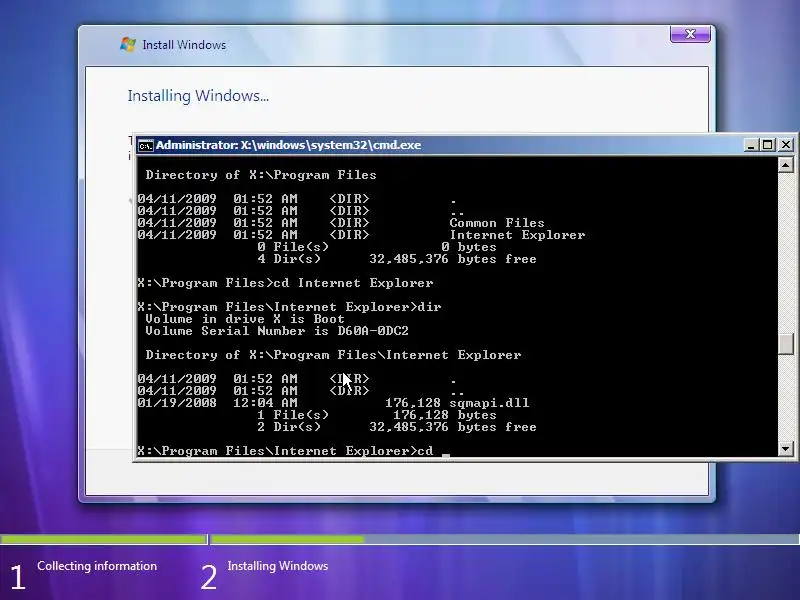Image resolution: width=800 pixels, height=600 pixels.
Task: Click the Internet Explorer prompt line ending in dir
Action: (289, 307)
